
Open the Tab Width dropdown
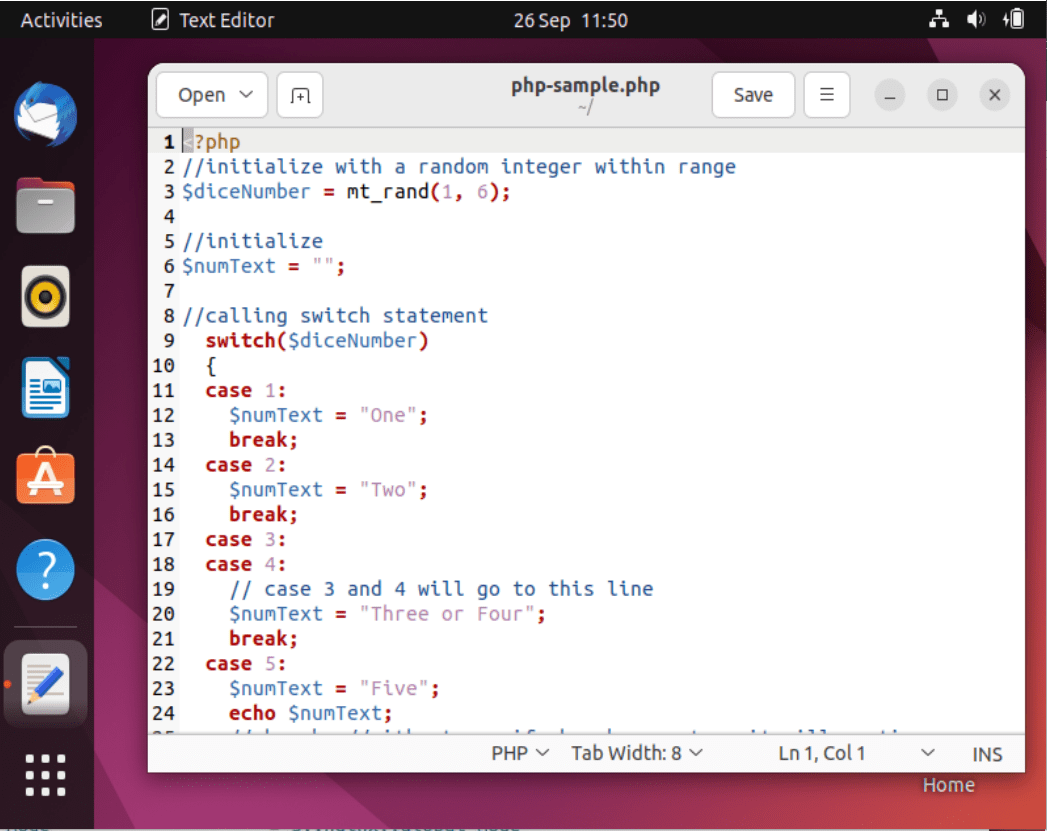[636, 753]
